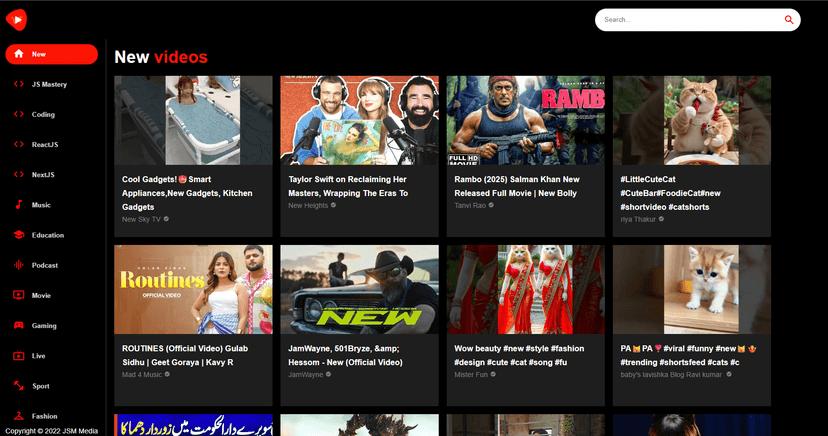
Task: Click the YouTube-style logo icon
Action: pyautogui.click(x=16, y=19)
